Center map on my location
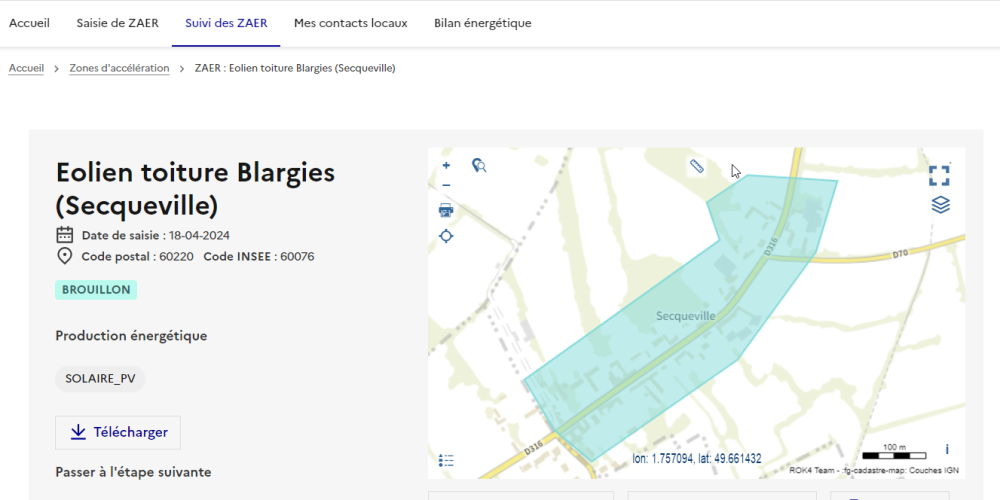Screen dimensions: 1000x500 click(x=446, y=236)
